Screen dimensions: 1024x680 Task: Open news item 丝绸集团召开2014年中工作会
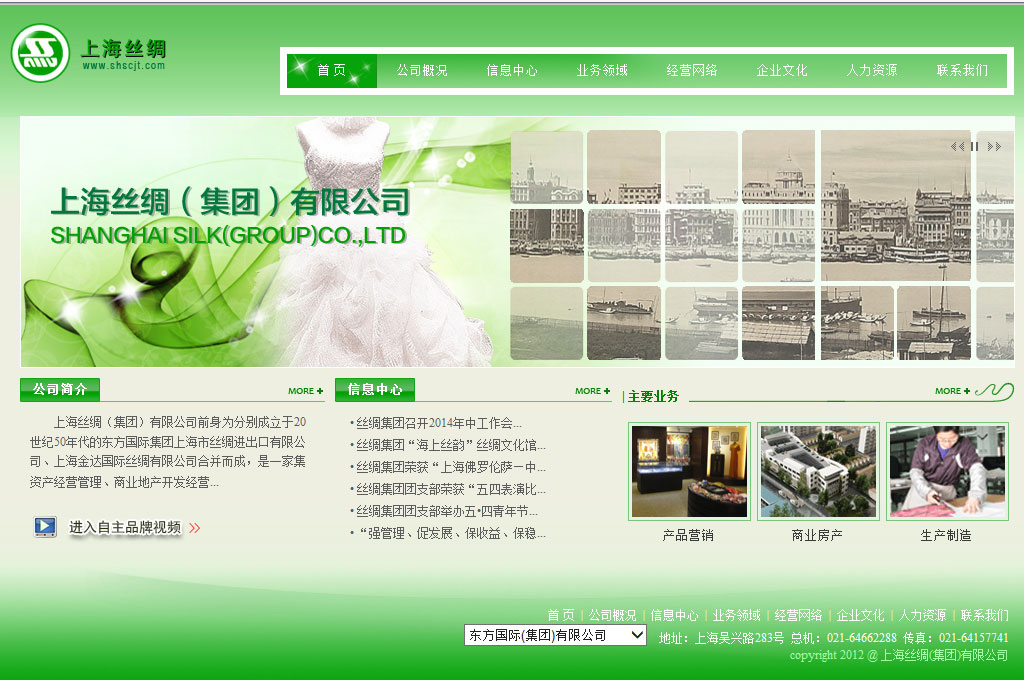coord(438,423)
